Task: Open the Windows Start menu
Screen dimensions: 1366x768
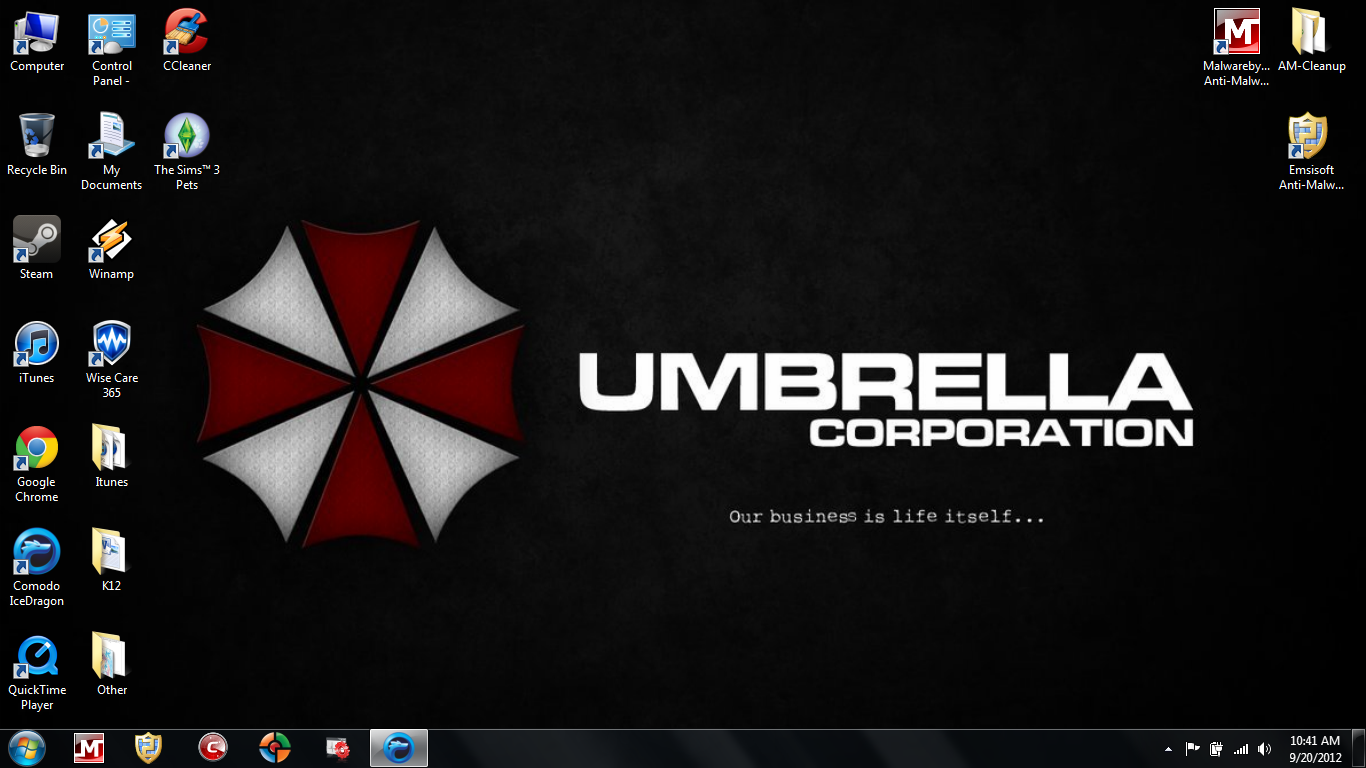Action: (x=27, y=748)
